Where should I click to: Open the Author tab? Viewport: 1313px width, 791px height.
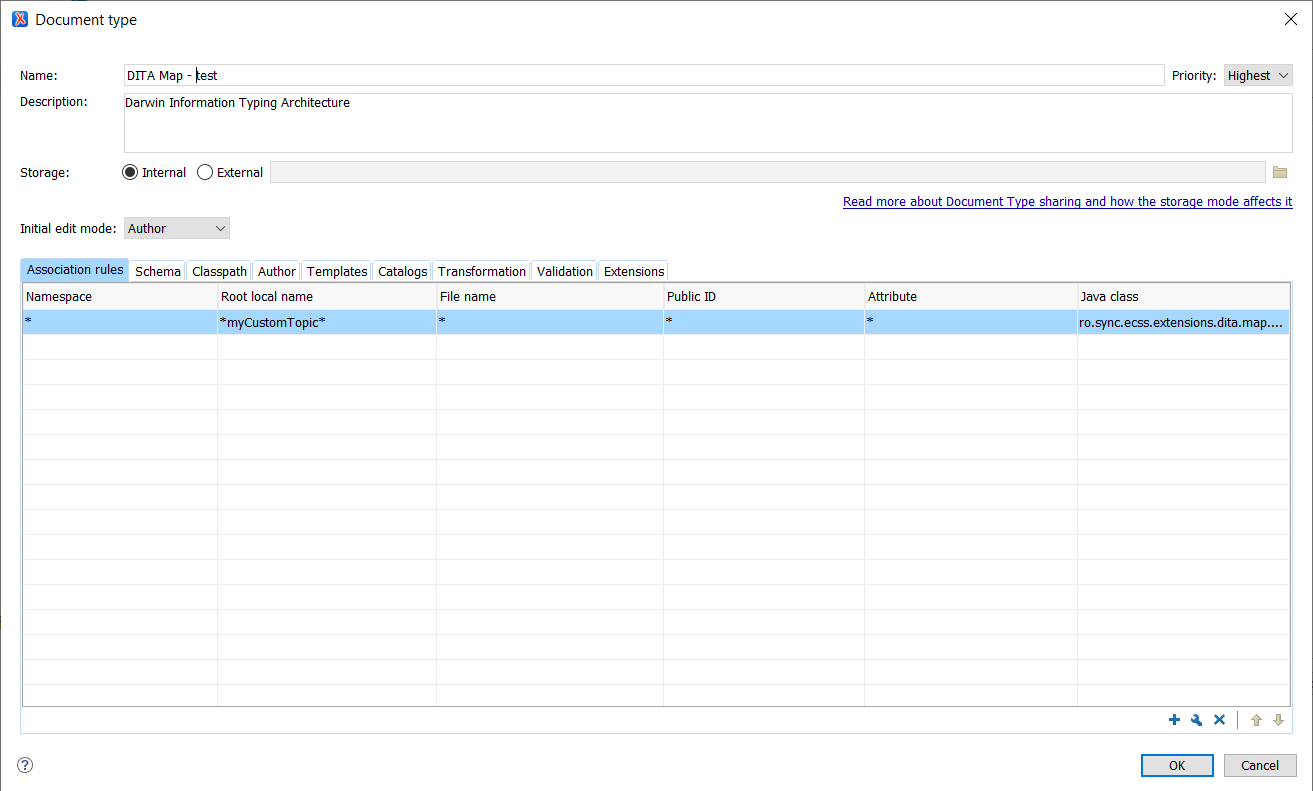click(277, 271)
